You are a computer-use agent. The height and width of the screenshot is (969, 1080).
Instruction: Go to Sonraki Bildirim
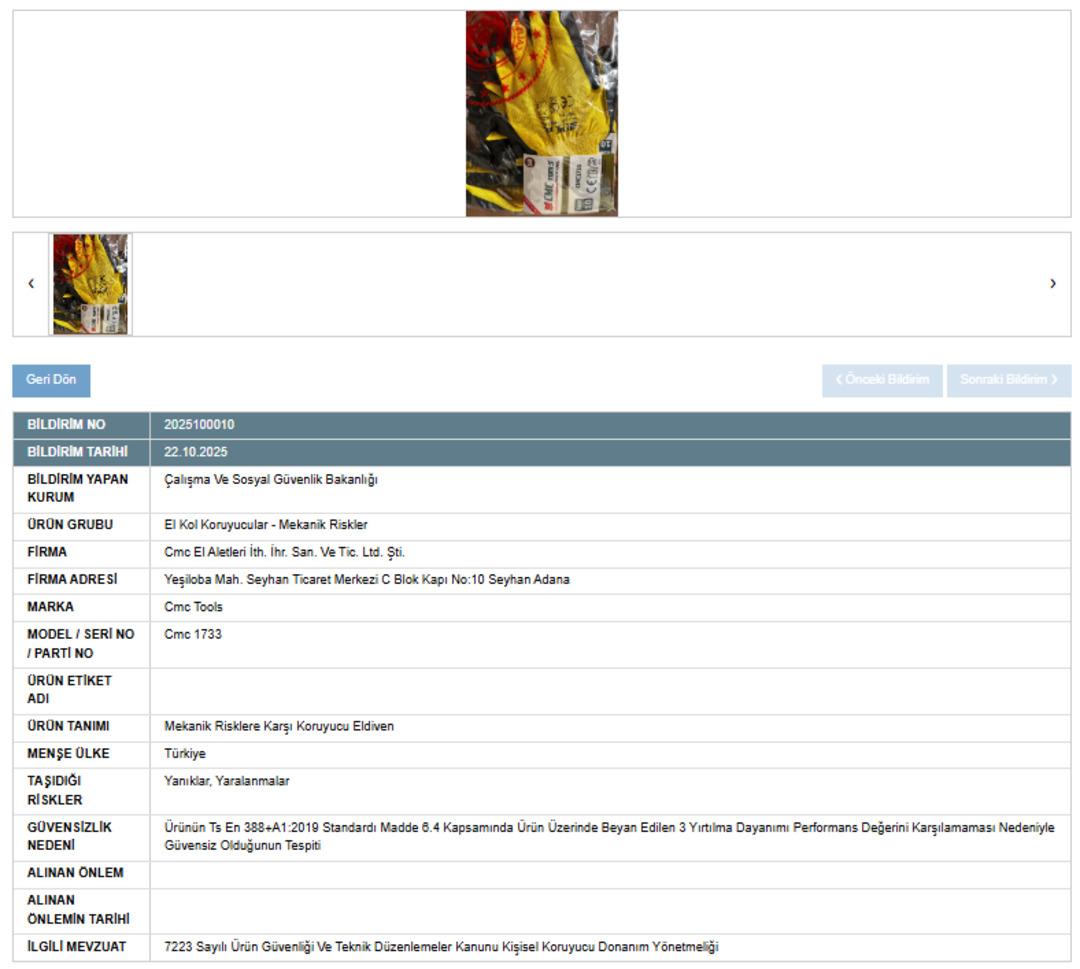(x=1008, y=380)
